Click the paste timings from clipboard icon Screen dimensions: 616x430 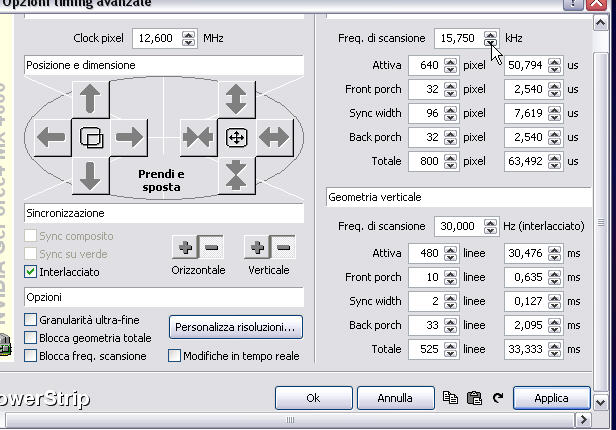tap(474, 398)
